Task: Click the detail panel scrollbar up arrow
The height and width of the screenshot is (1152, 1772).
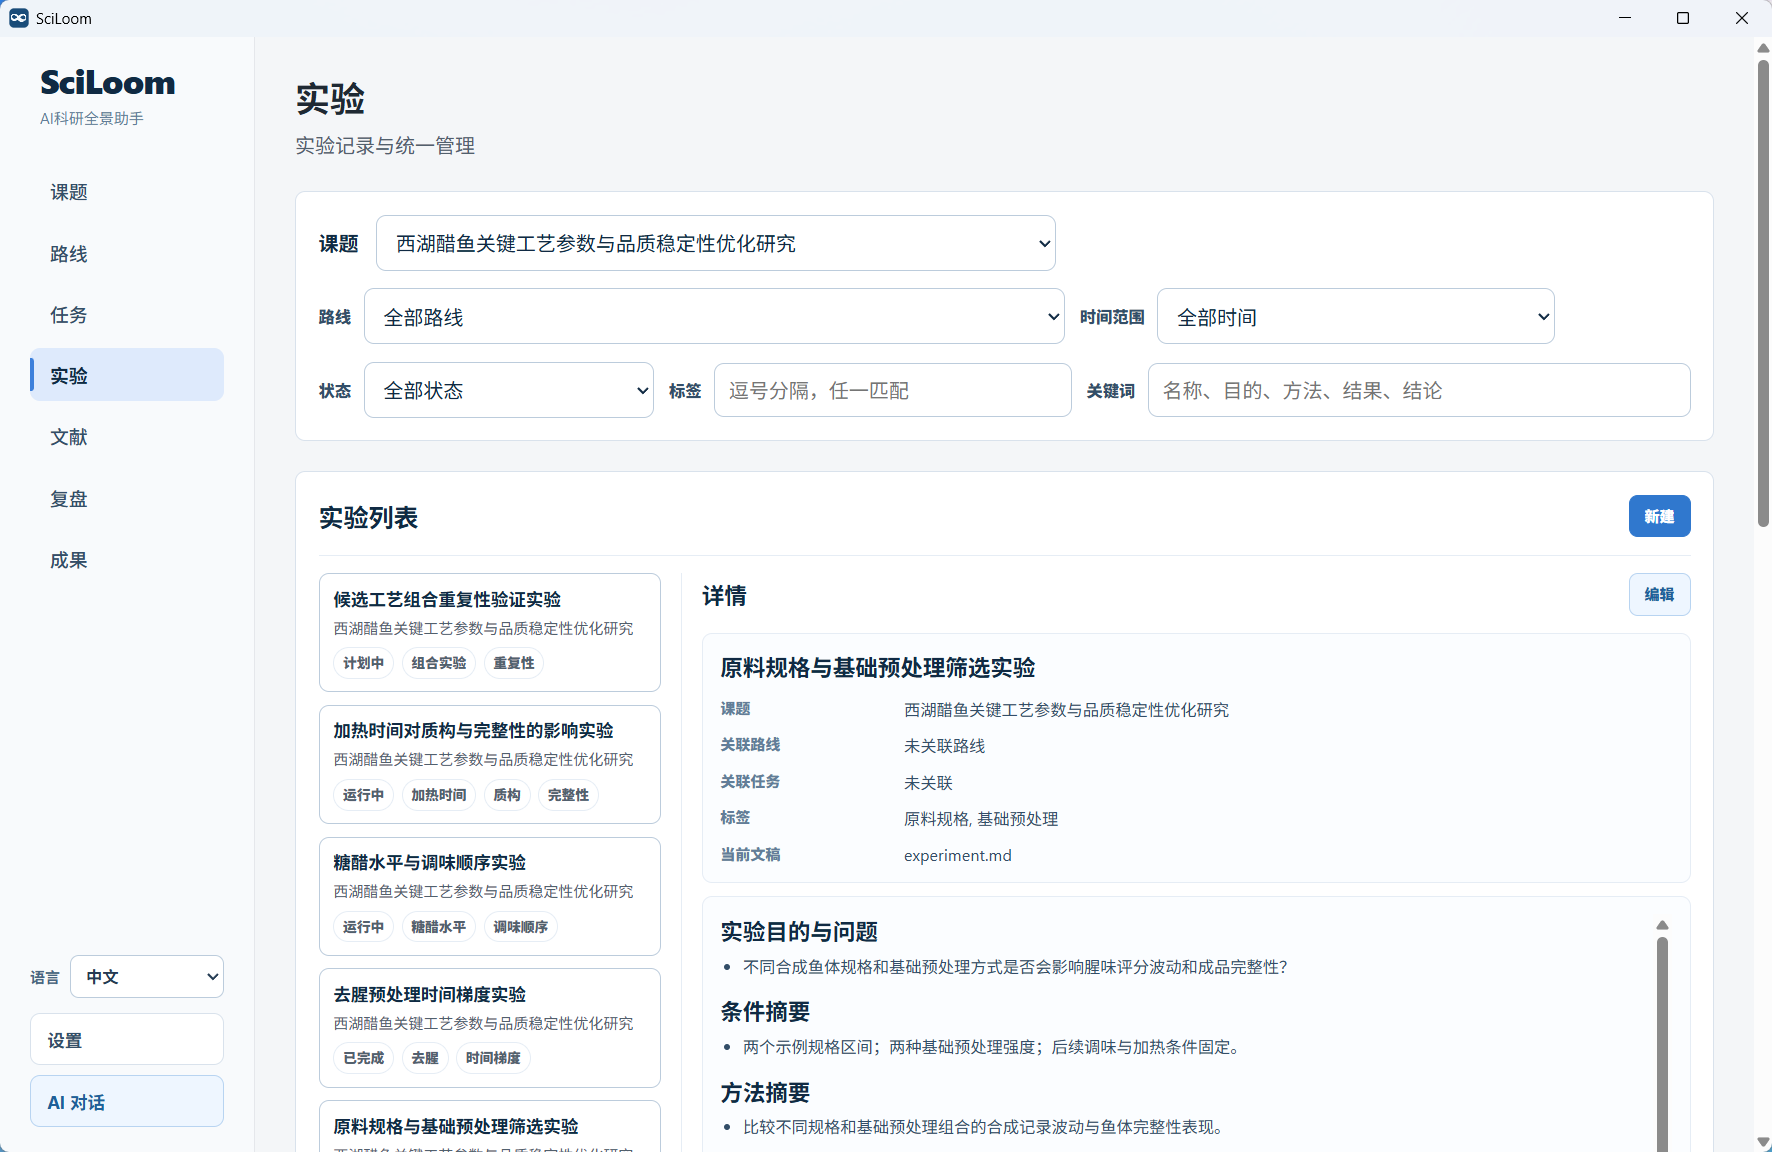Action: (x=1662, y=925)
